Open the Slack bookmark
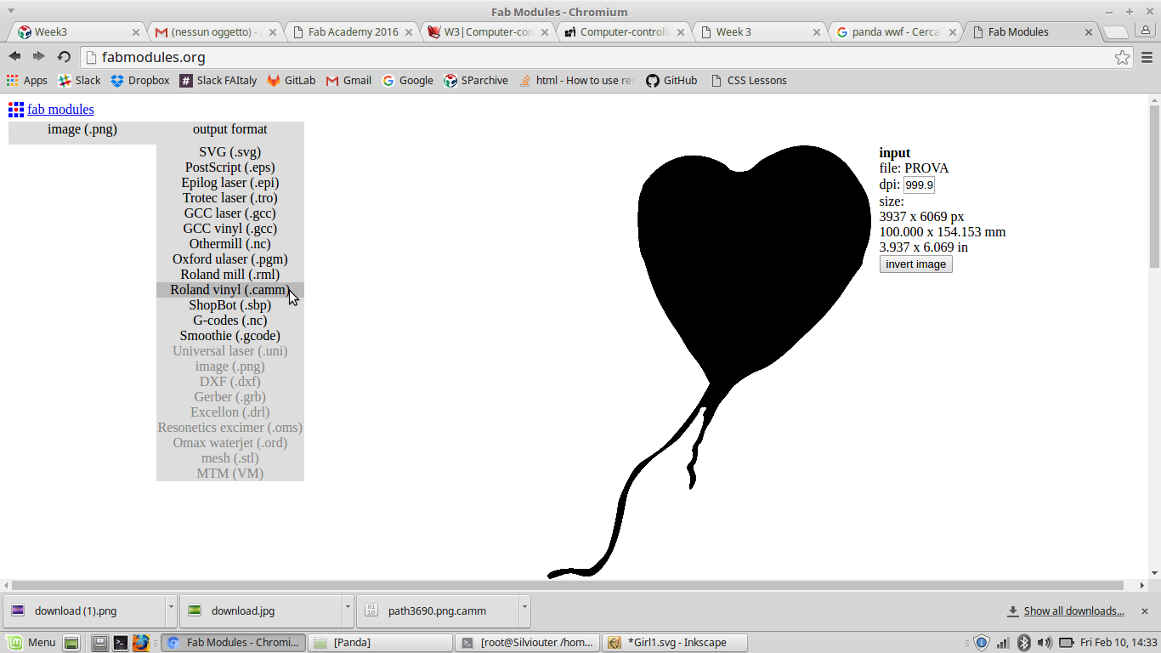Screen dimensions: 1161x653 tap(79, 80)
